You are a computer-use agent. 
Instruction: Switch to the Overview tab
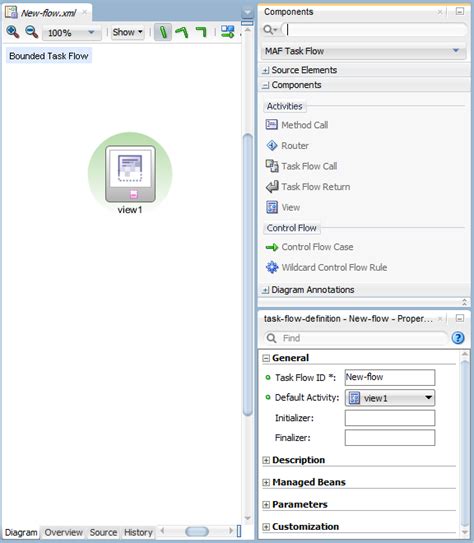(63, 532)
